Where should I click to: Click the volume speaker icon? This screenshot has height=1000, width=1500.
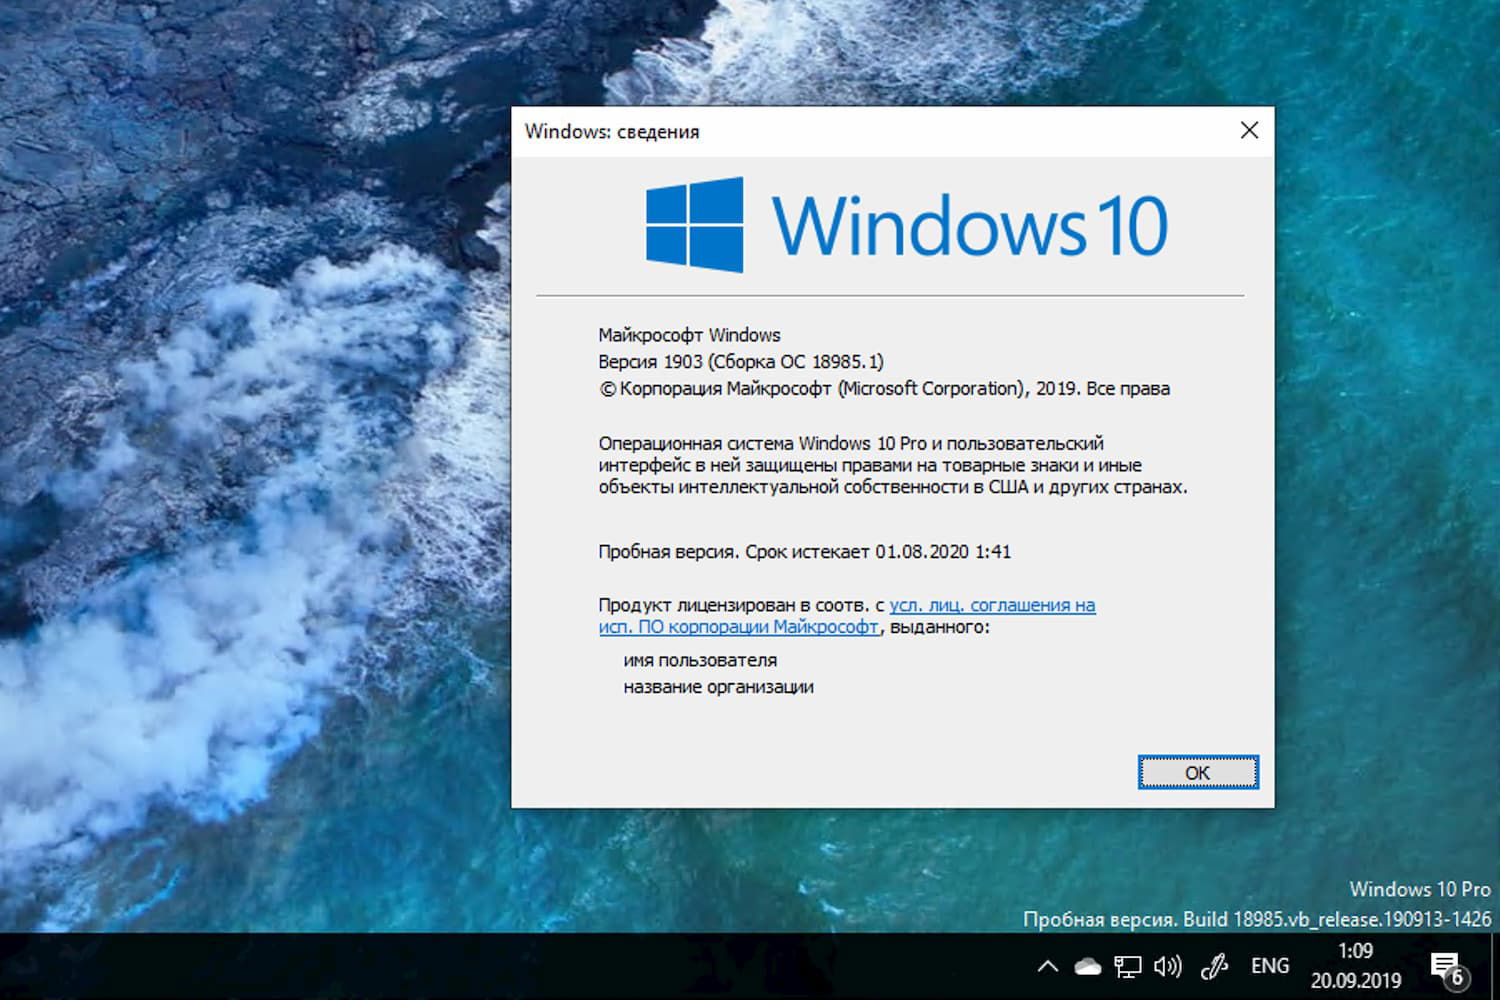pyautogui.click(x=1168, y=966)
